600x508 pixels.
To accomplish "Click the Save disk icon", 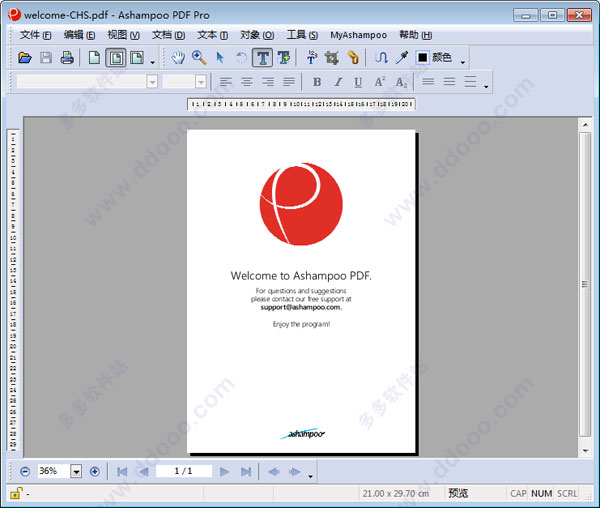I will pyautogui.click(x=46, y=58).
